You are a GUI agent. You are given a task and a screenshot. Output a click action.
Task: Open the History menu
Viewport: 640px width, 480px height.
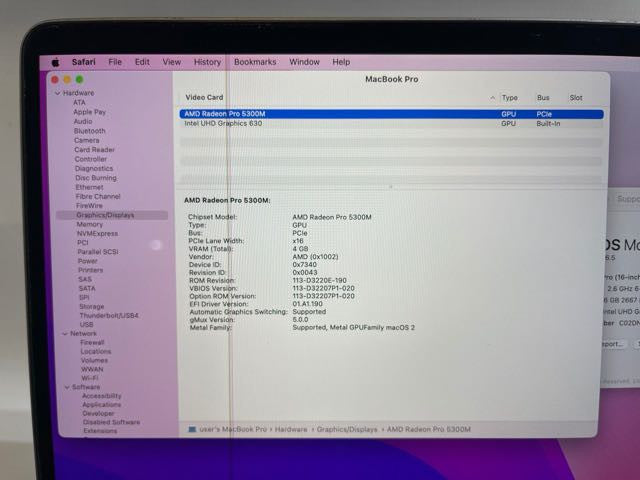pyautogui.click(x=207, y=62)
